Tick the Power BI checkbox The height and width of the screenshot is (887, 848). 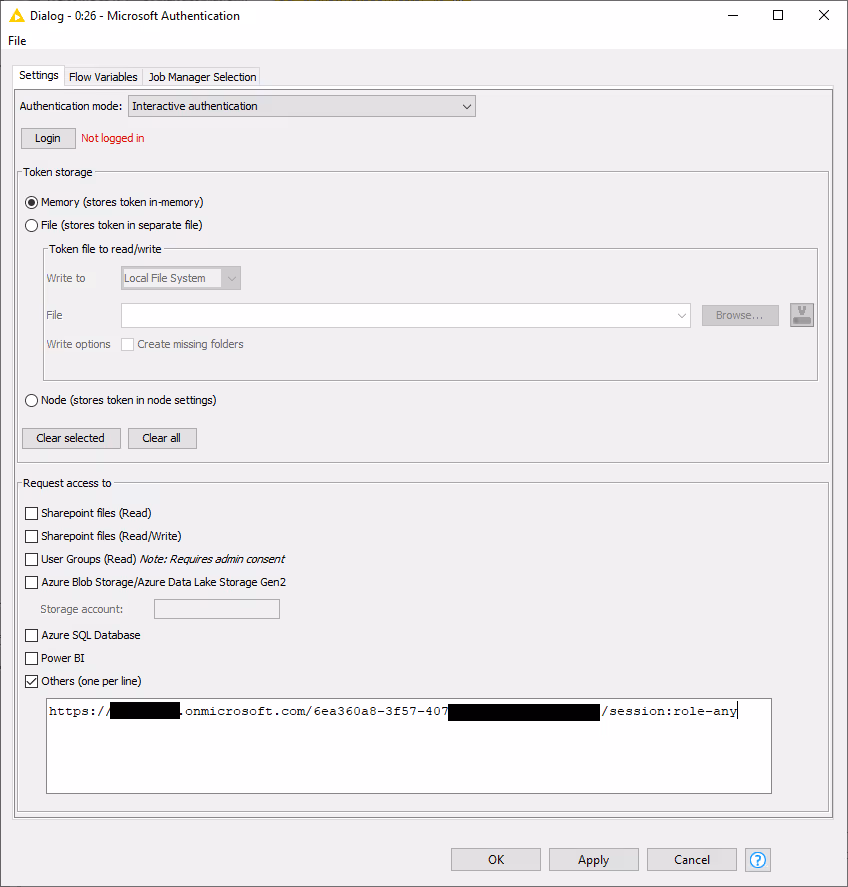click(32, 658)
